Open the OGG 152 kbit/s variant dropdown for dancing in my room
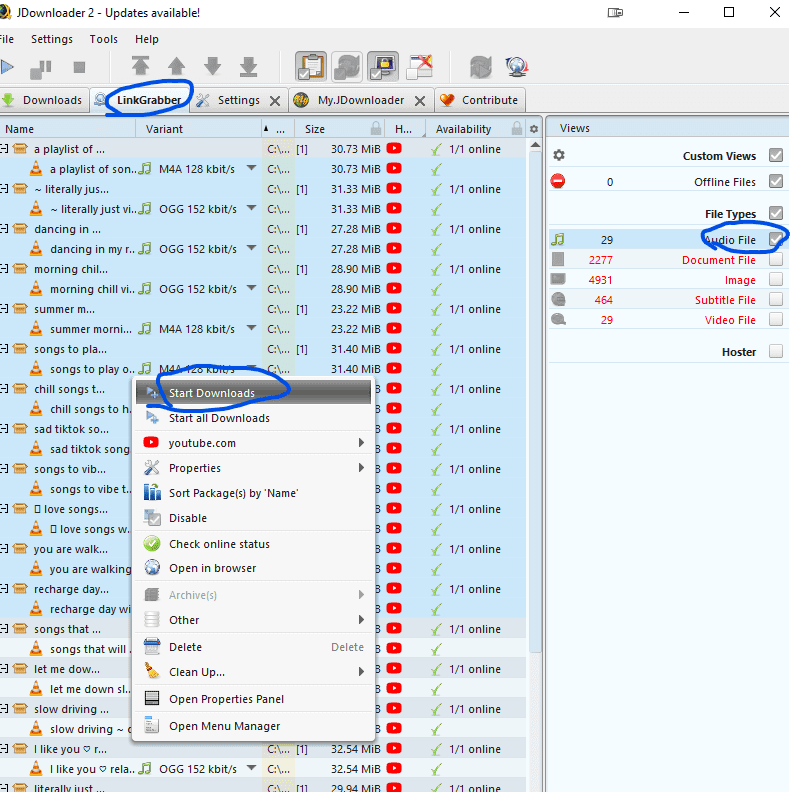791x792 pixels. point(251,249)
